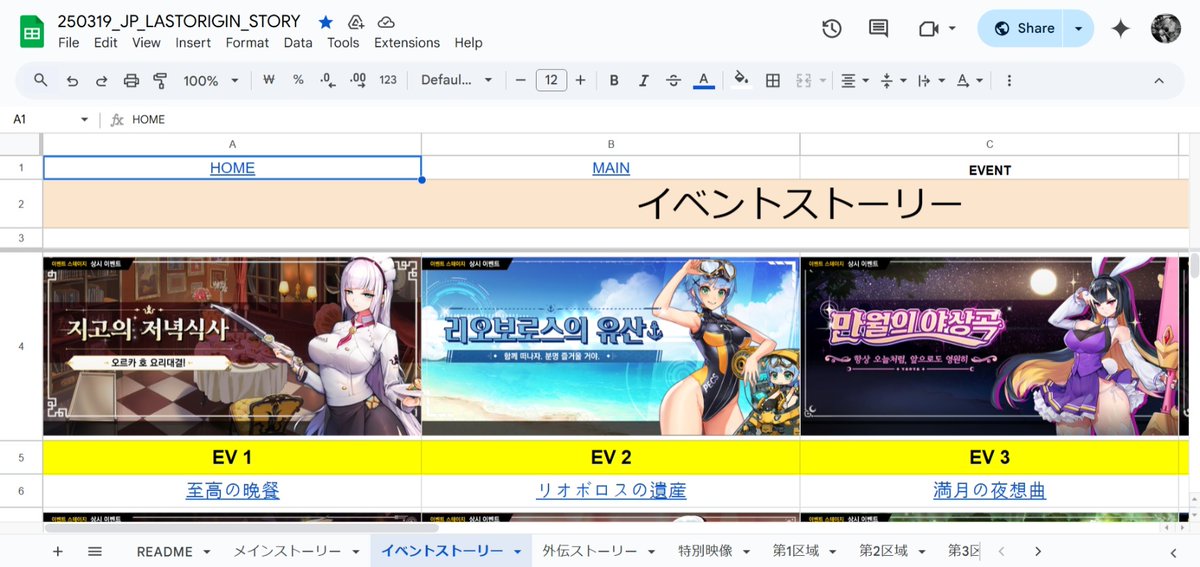The height and width of the screenshot is (567, 1200).
Task: Click the move to folder icon
Action: 356,22
